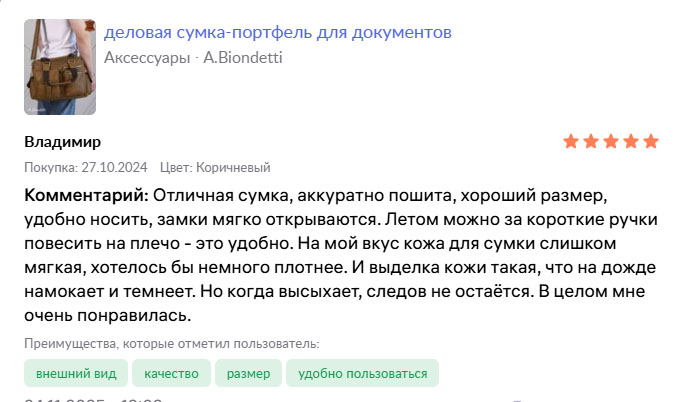Viewport: 683px width, 402px height.
Task: Click the third rating star
Action: tap(611, 141)
